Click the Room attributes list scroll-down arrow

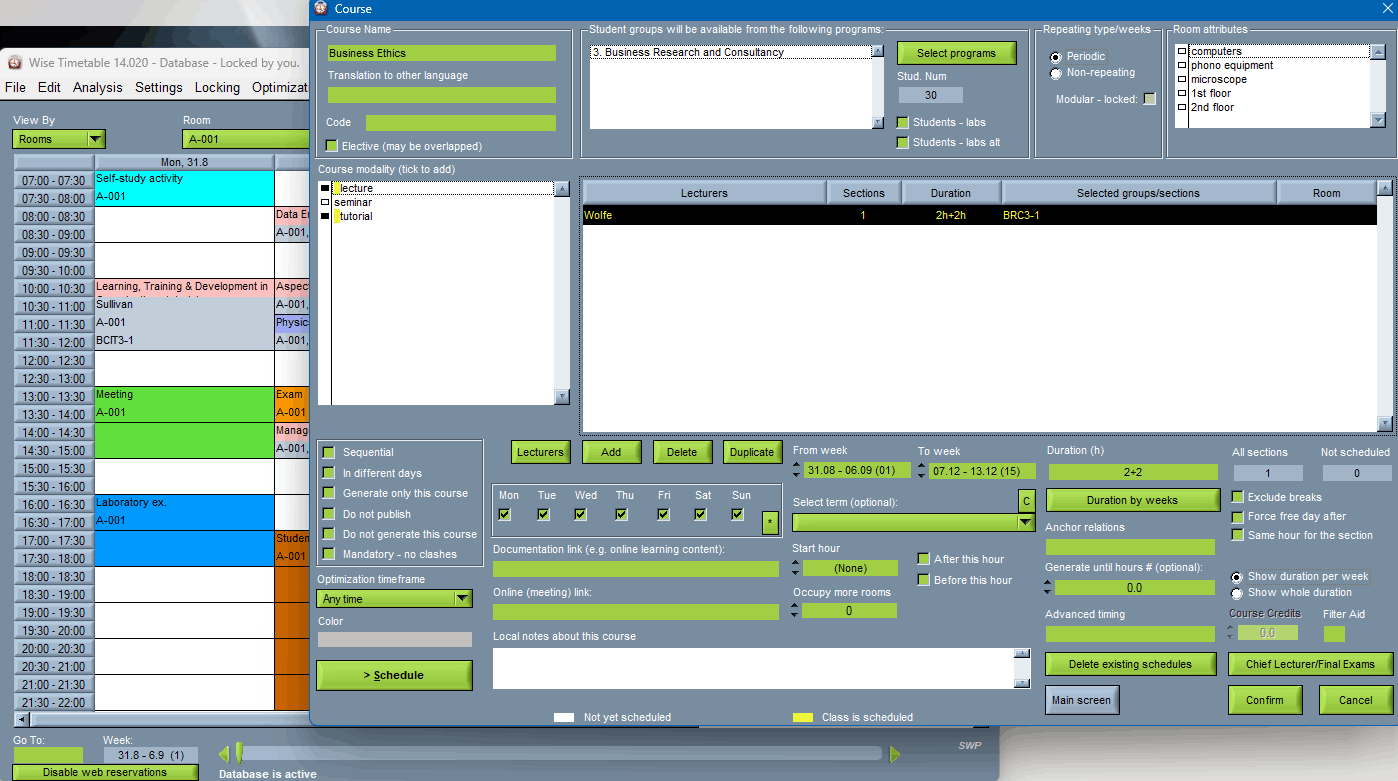pos(1377,121)
